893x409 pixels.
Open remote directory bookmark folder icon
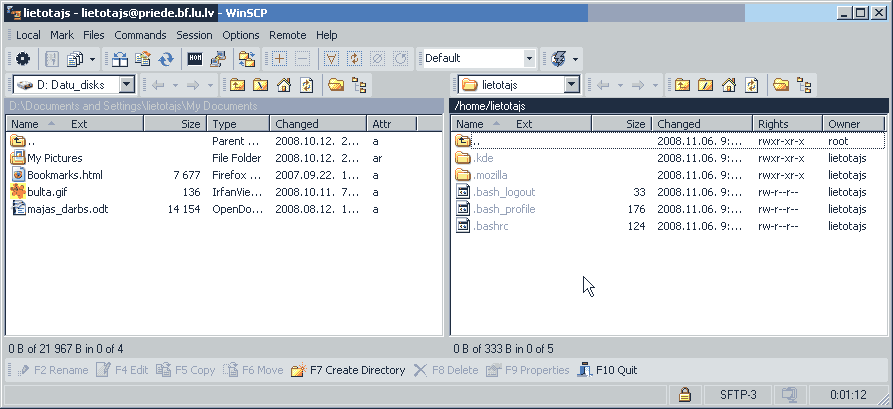[x=781, y=85]
